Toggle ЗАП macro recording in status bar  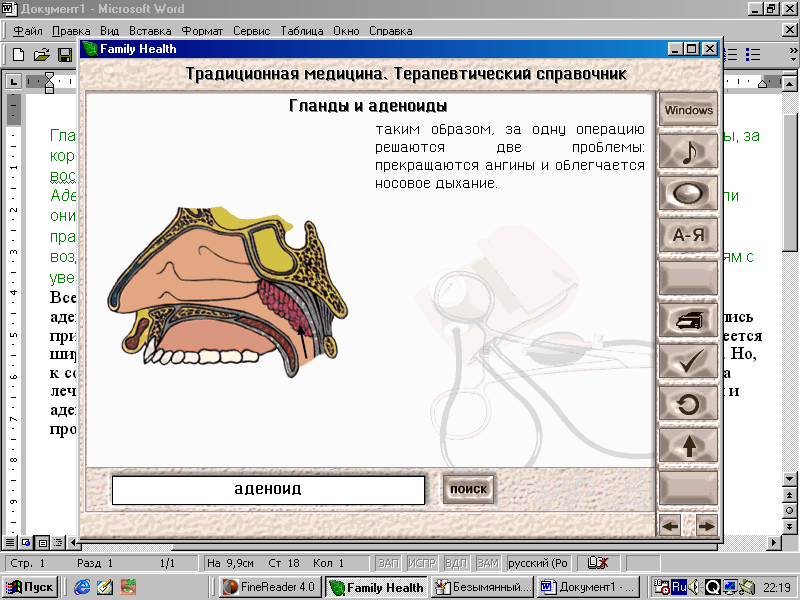tap(388, 563)
